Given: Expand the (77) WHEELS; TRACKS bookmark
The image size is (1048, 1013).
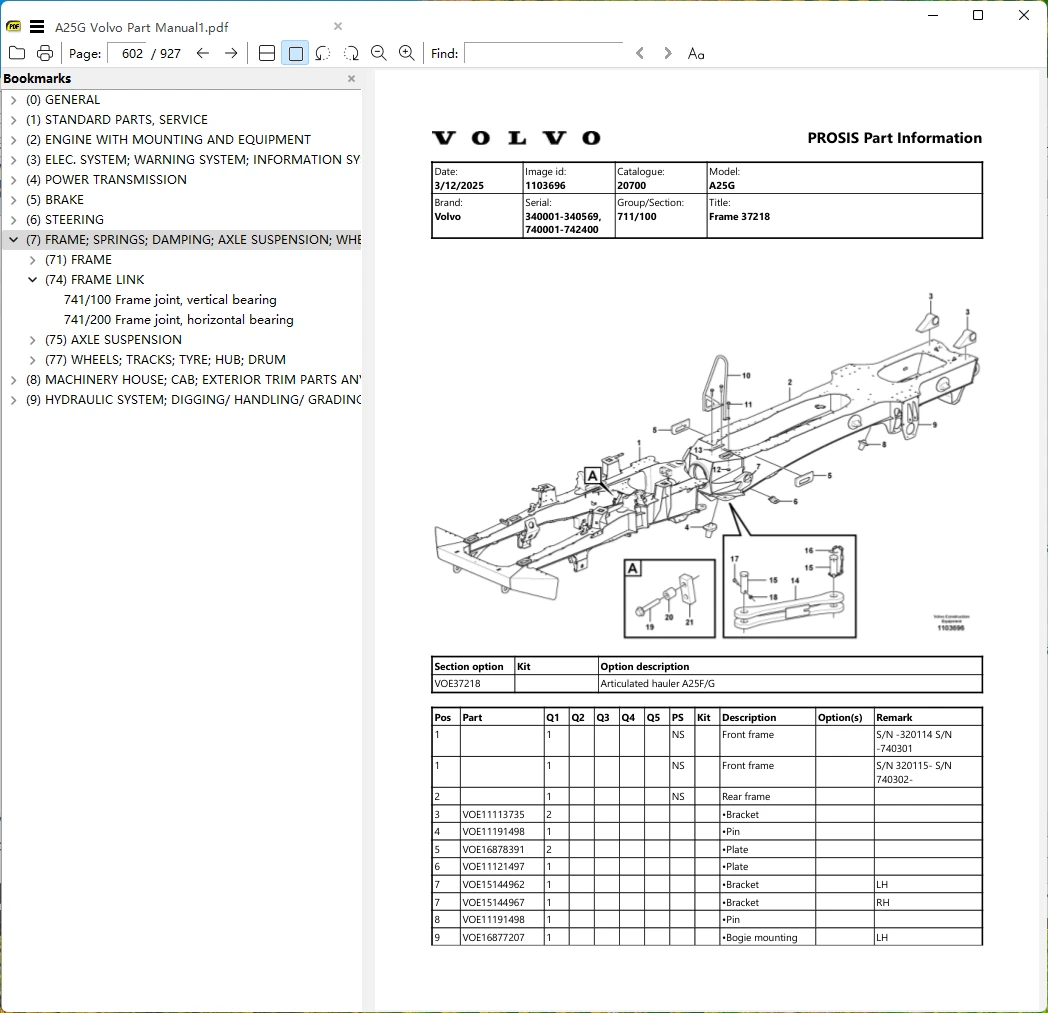Looking at the screenshot, I should (x=32, y=360).
